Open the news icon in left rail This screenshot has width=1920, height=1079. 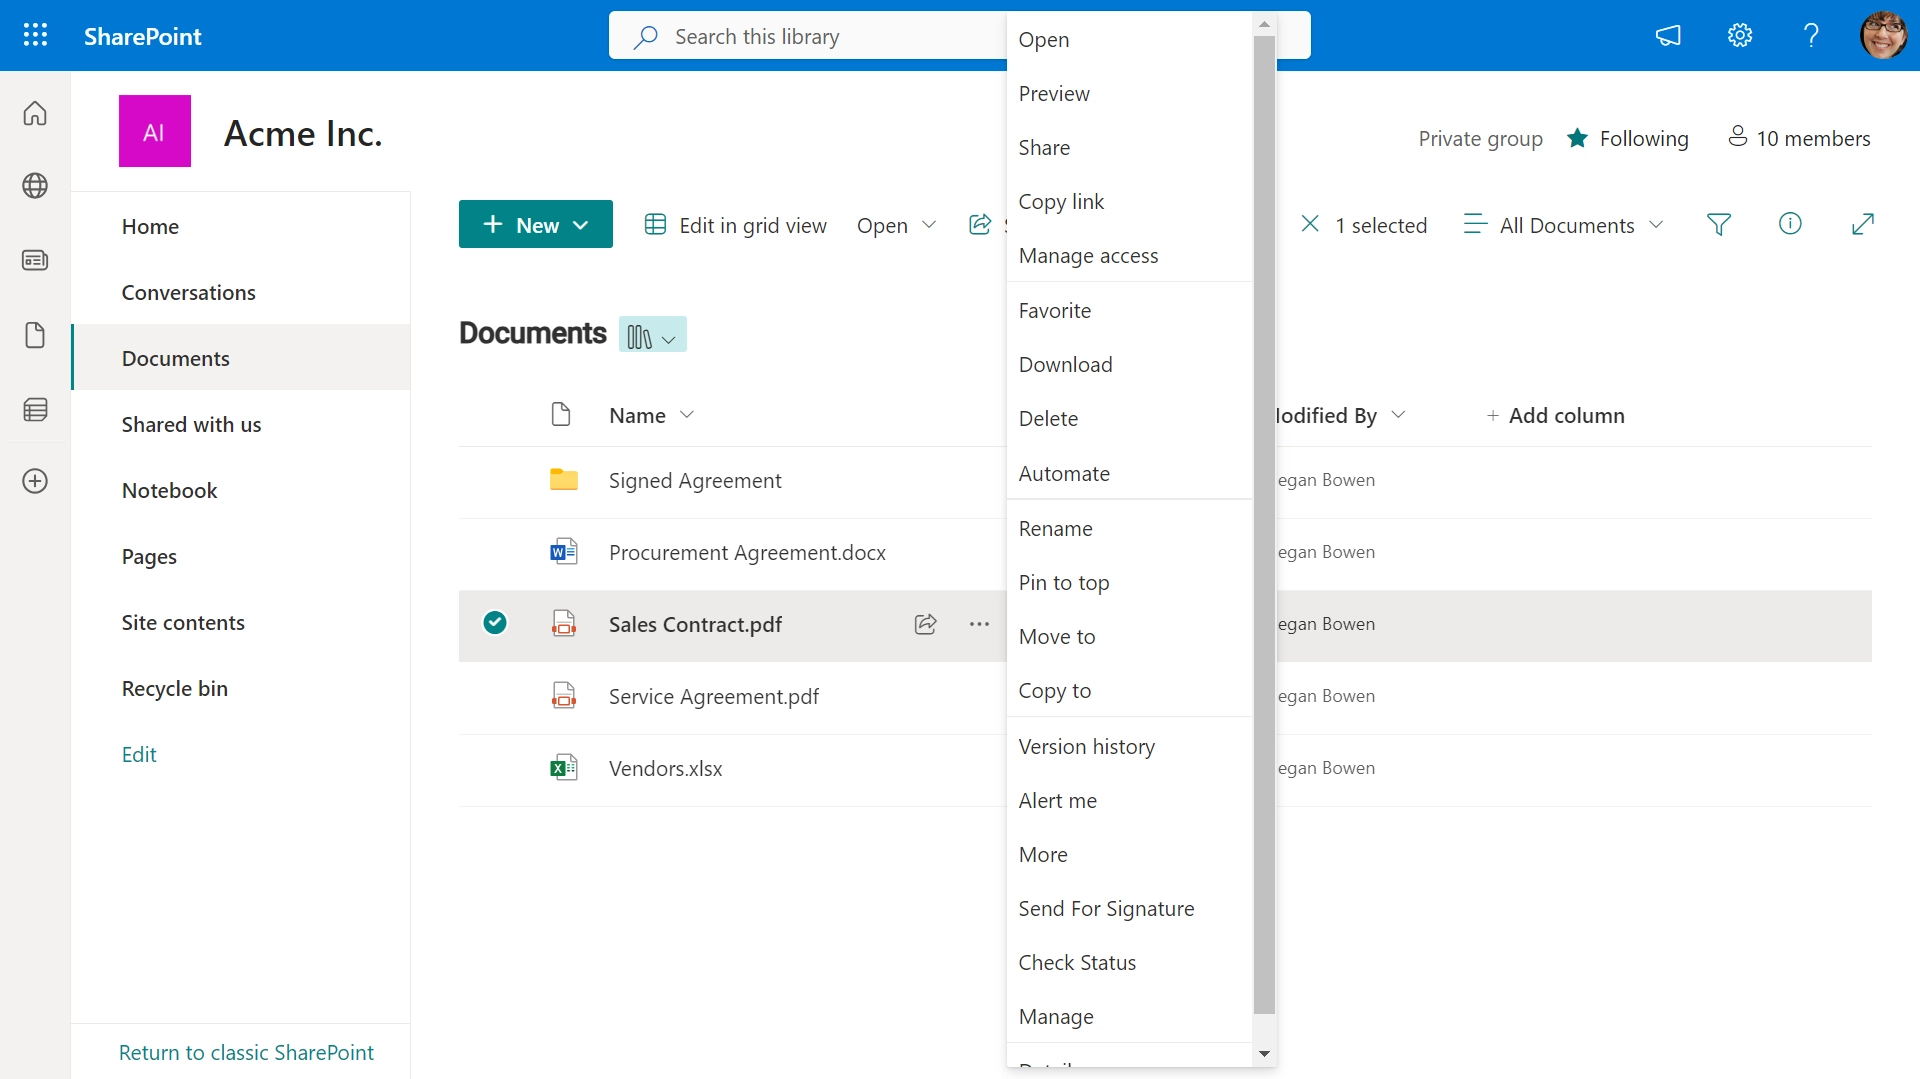point(35,261)
